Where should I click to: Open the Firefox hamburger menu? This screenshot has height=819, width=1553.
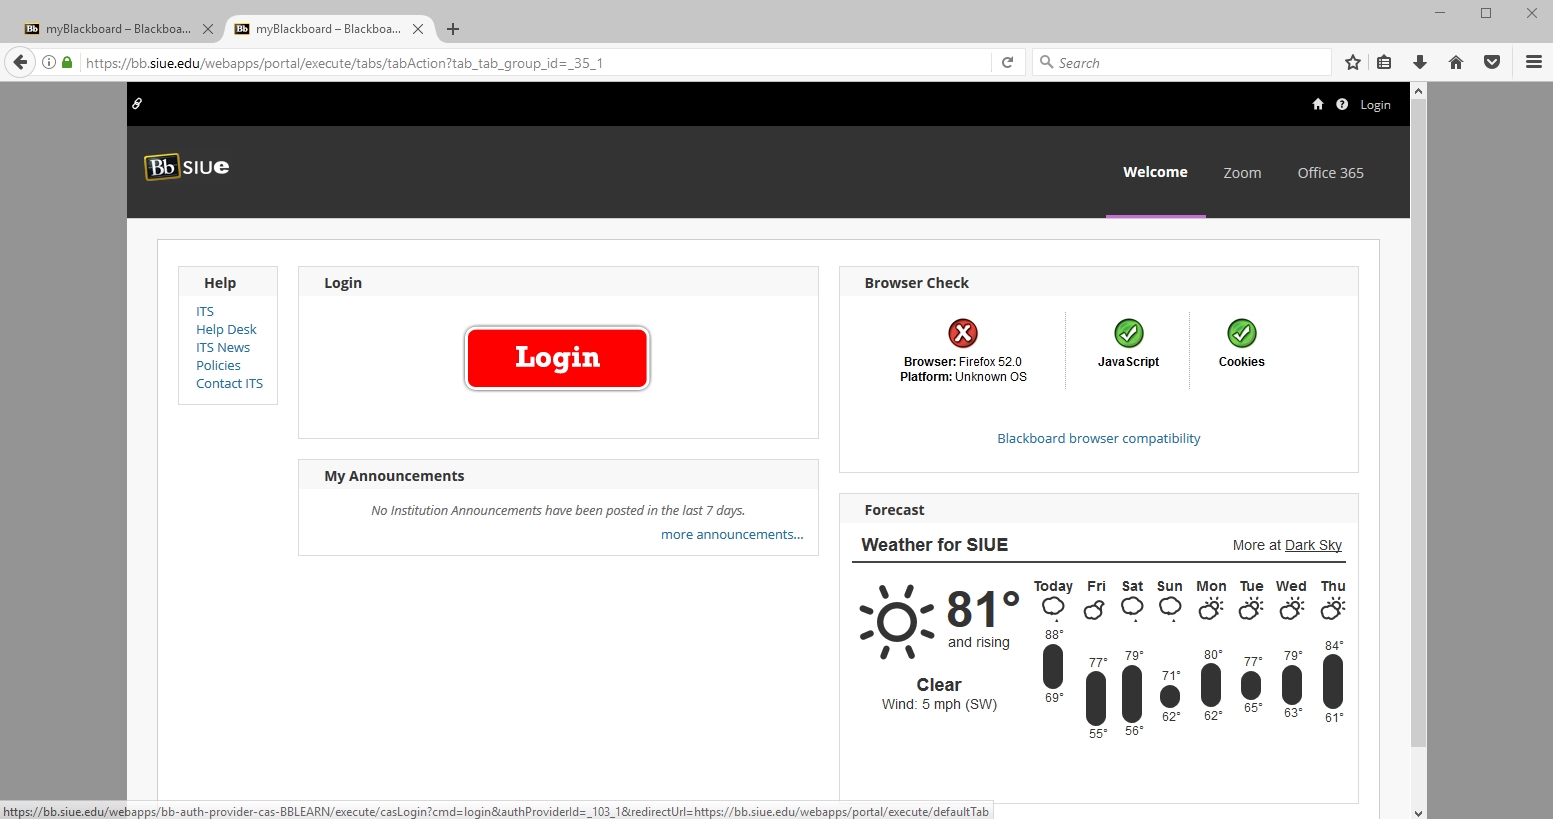coord(1534,62)
